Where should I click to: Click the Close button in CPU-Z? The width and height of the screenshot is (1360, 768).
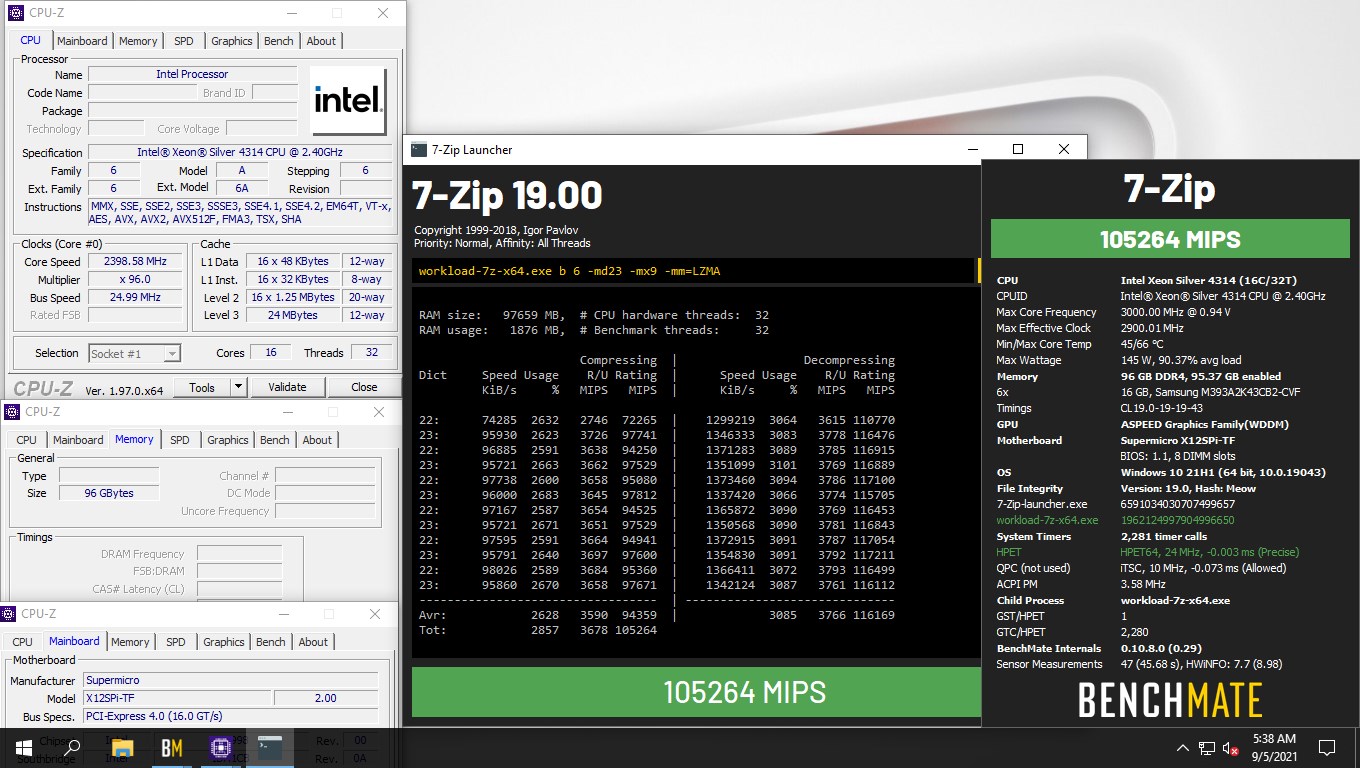[x=364, y=387]
